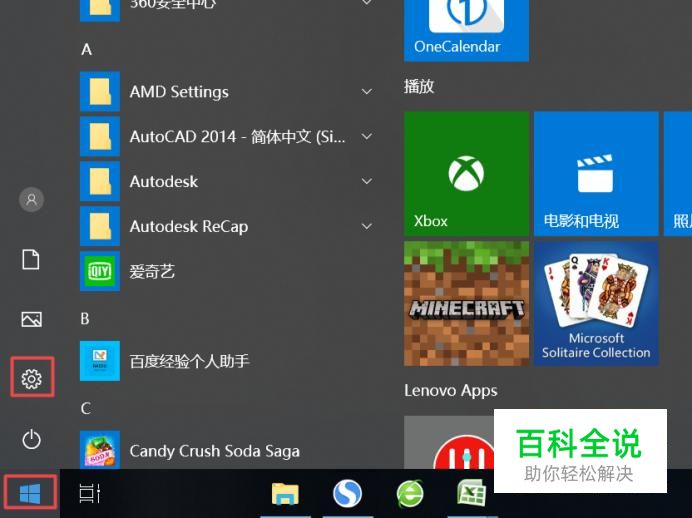Open the Power options icon
Screen dimensions: 692x518
click(31, 439)
